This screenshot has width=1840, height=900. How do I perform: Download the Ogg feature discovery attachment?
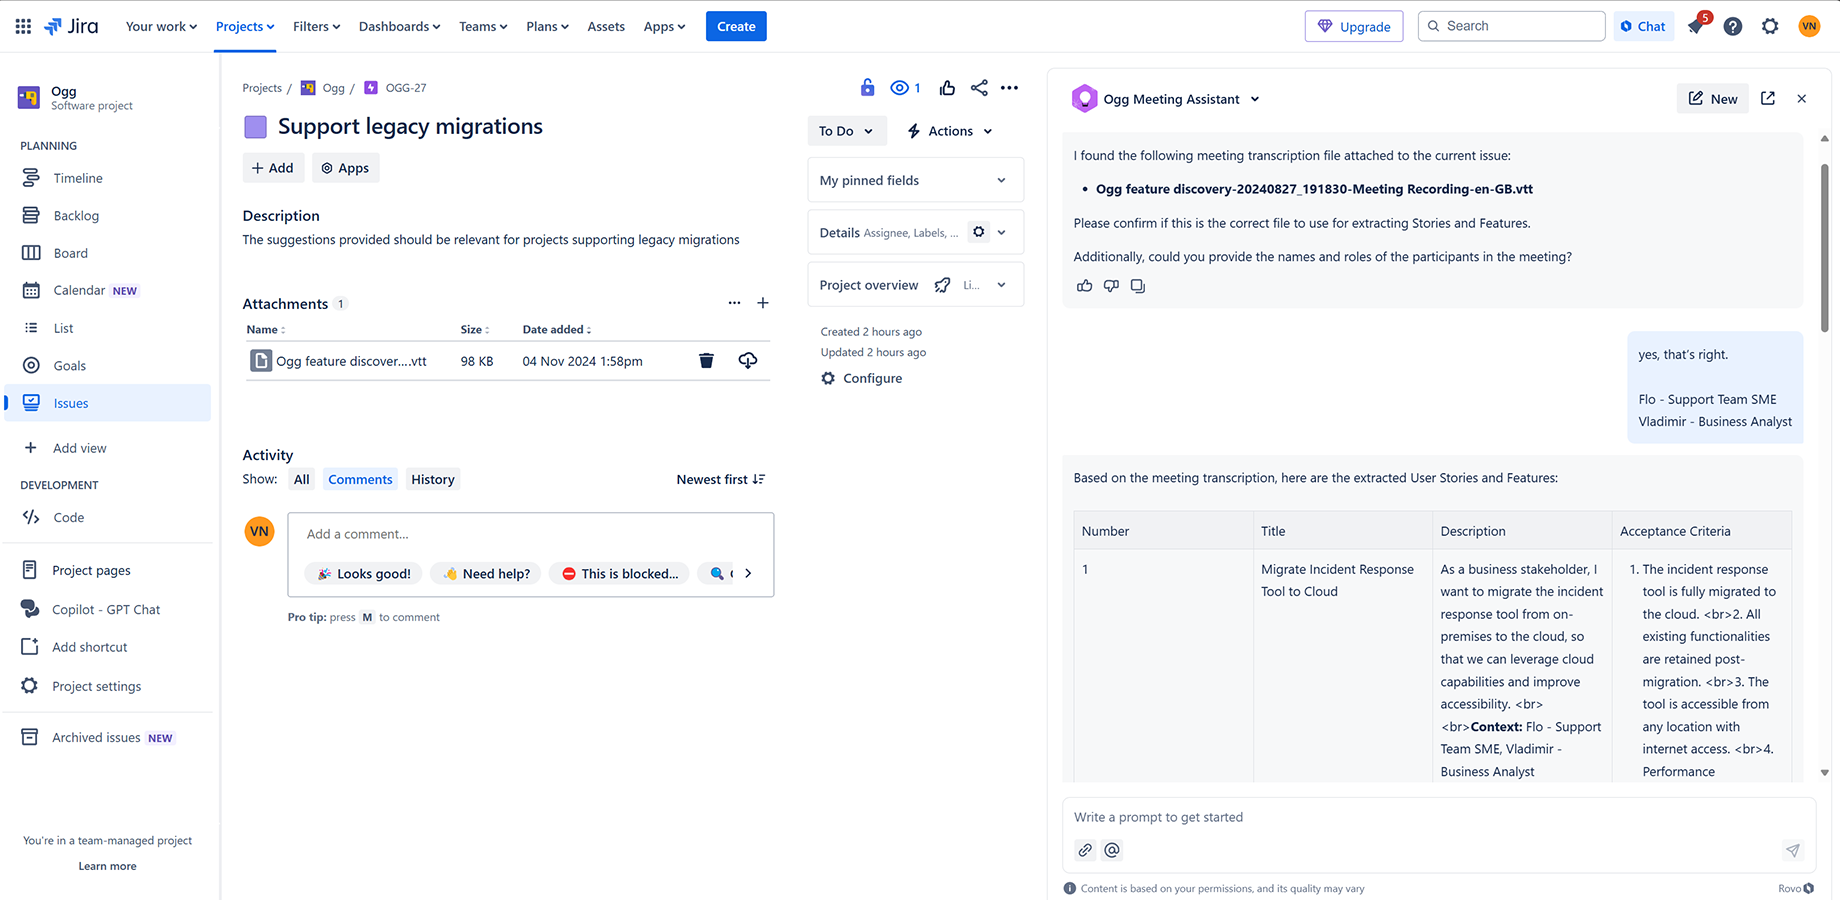pos(747,361)
